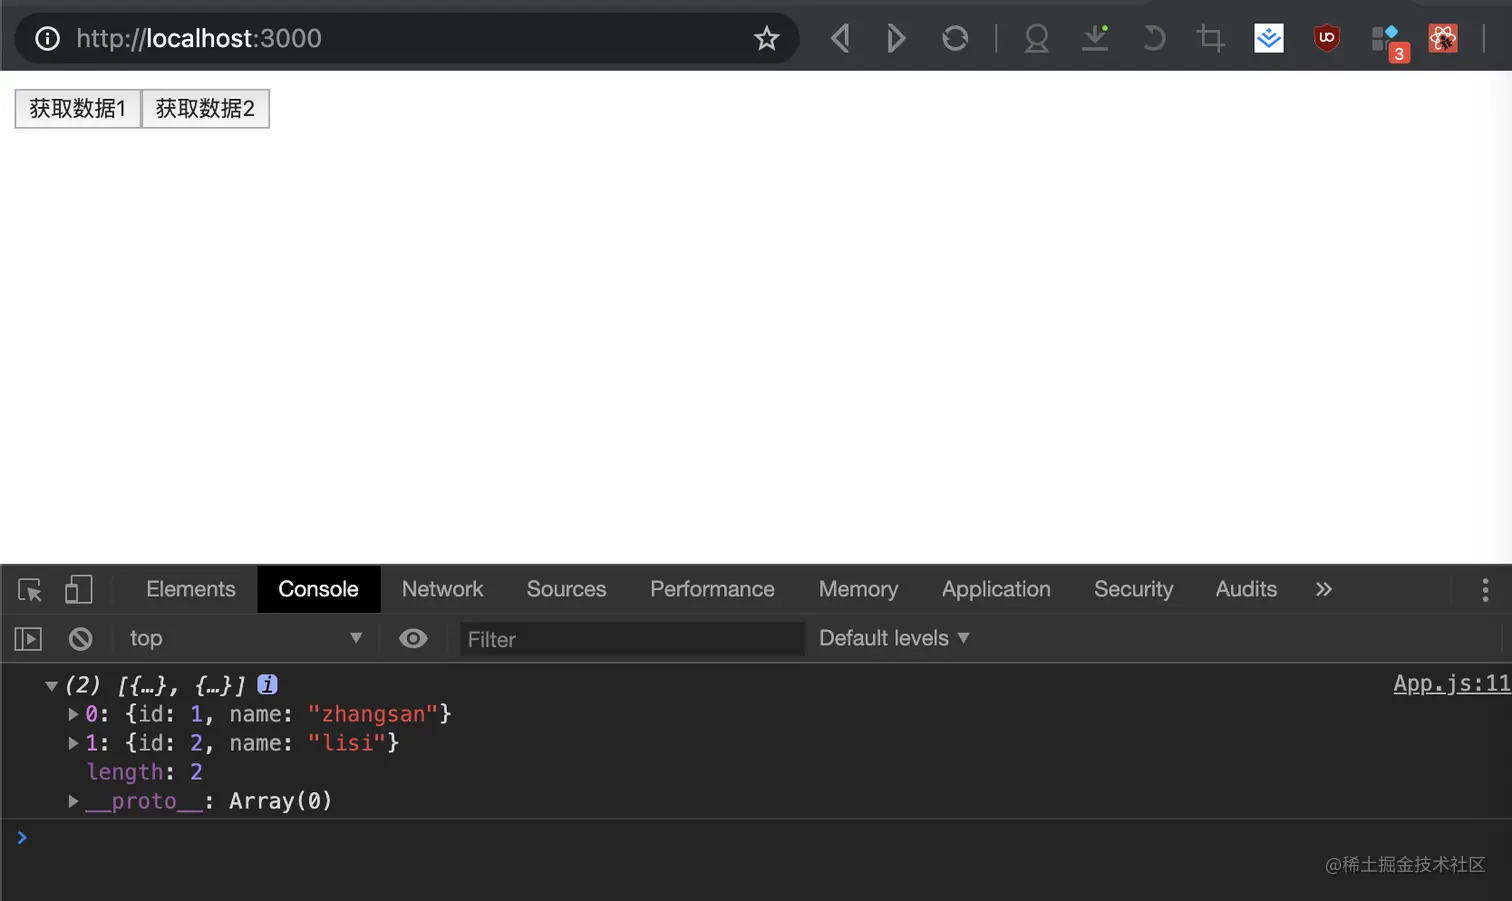Expand array item 0 zhangsan
This screenshot has width=1512, height=901.
pyautogui.click(x=73, y=715)
